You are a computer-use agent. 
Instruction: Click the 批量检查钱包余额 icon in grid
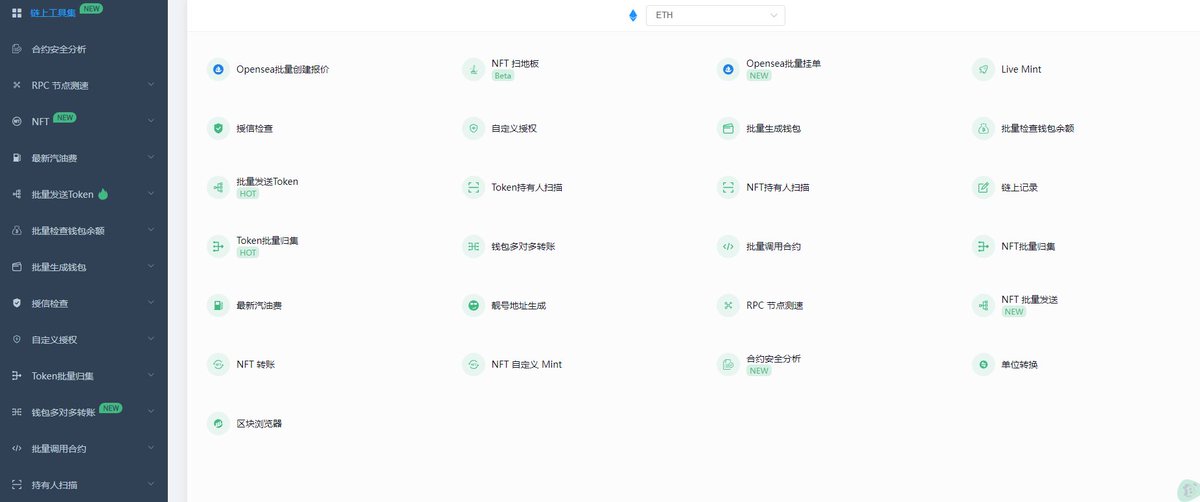tap(983, 129)
